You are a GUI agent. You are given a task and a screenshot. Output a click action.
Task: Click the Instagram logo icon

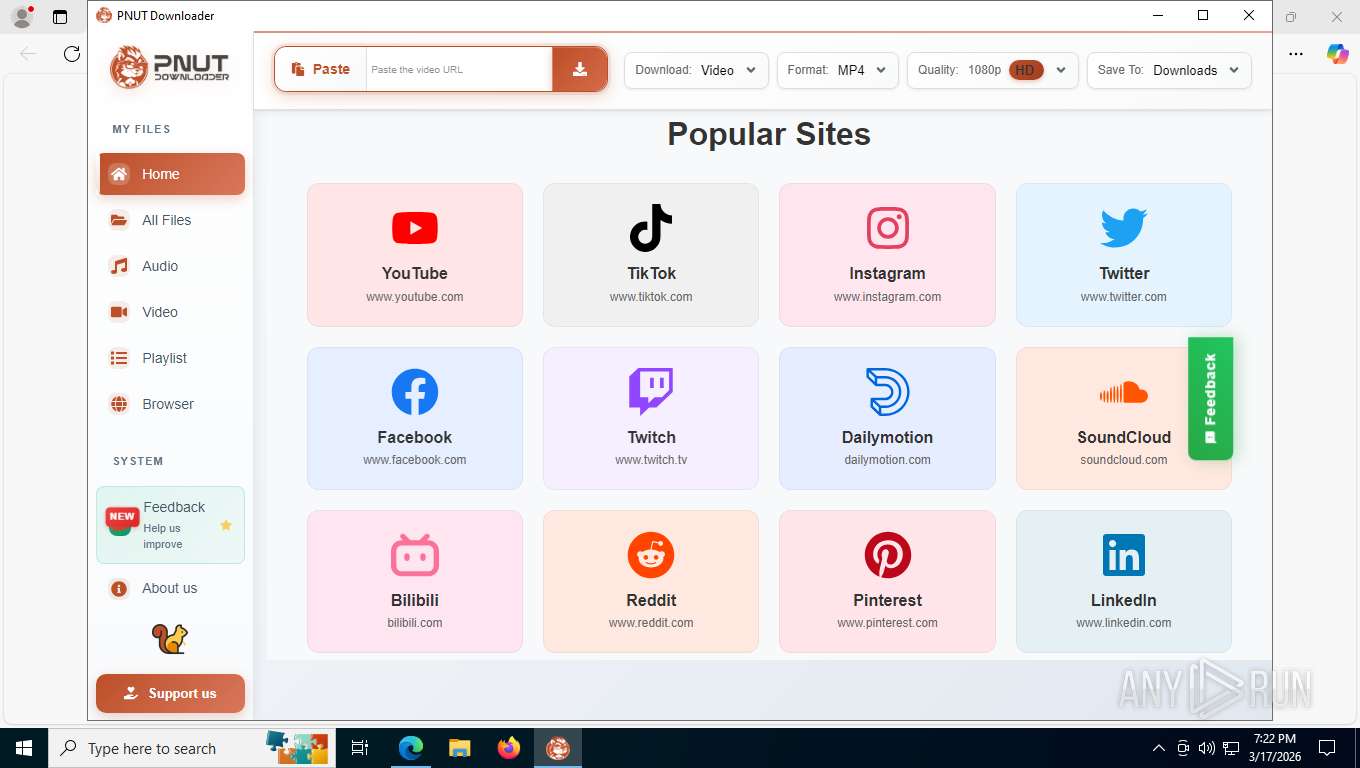pos(887,228)
